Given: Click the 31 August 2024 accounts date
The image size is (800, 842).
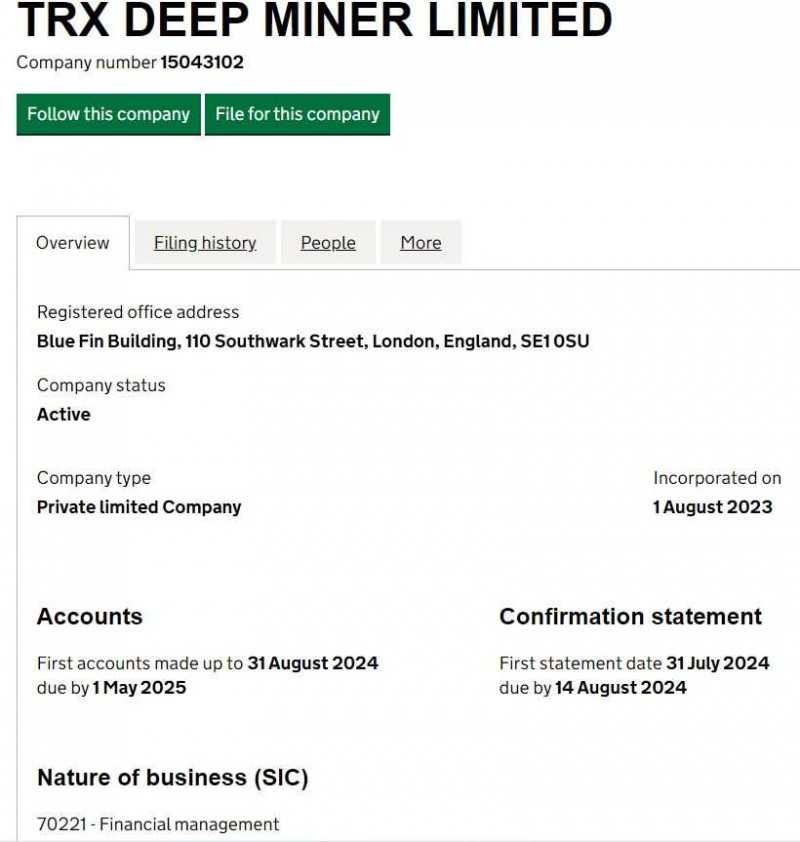Looking at the screenshot, I should pos(313,663).
